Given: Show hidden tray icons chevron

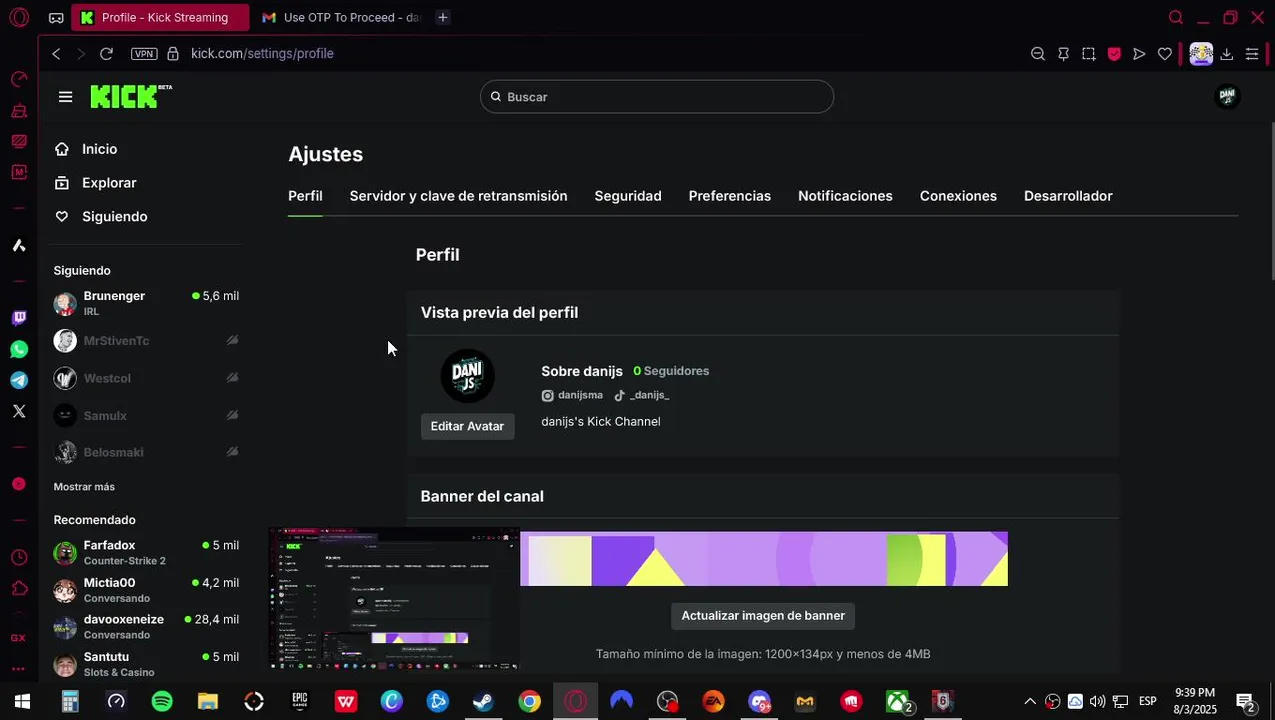Looking at the screenshot, I should (x=1030, y=701).
